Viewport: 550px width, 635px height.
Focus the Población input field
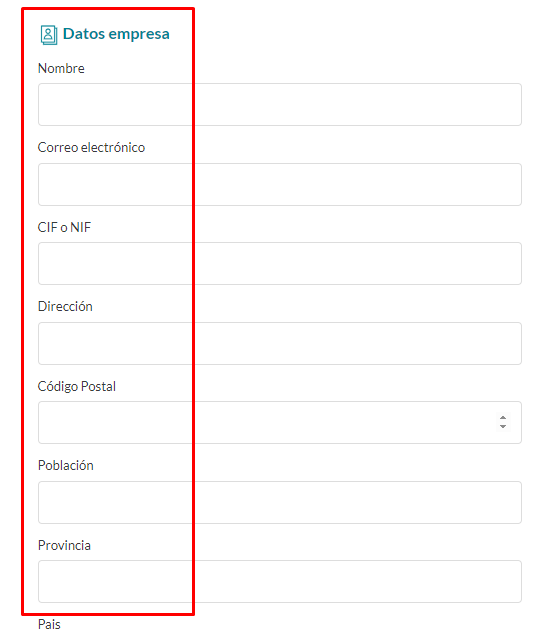coord(280,502)
